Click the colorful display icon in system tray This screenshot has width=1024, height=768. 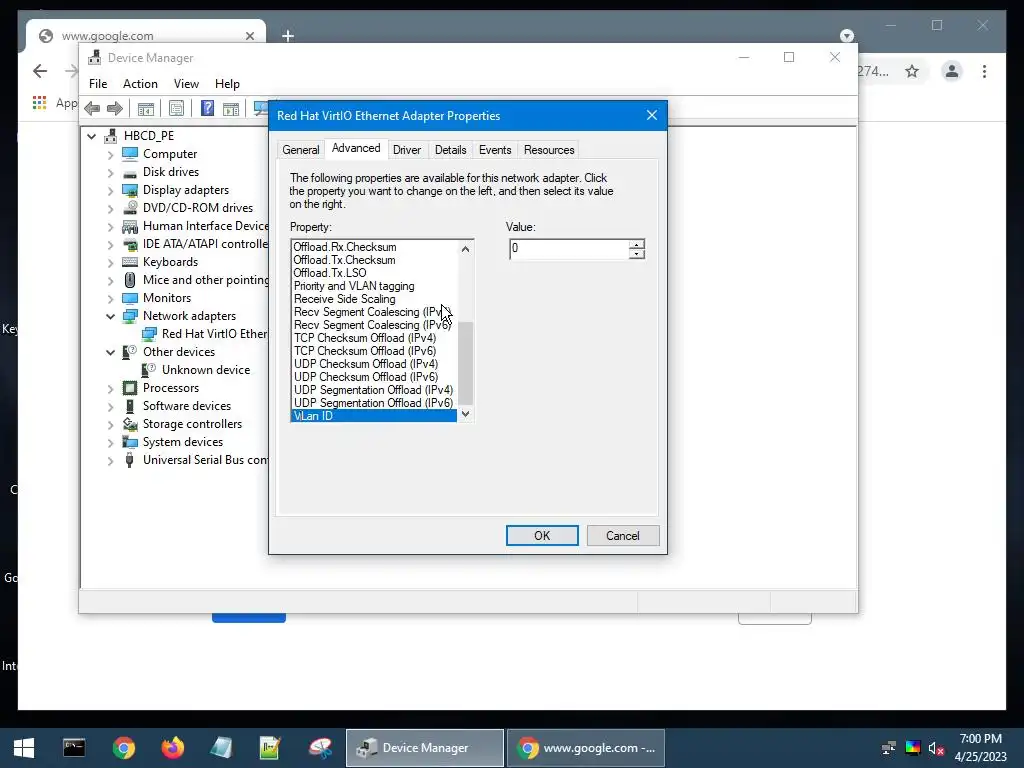pos(912,748)
